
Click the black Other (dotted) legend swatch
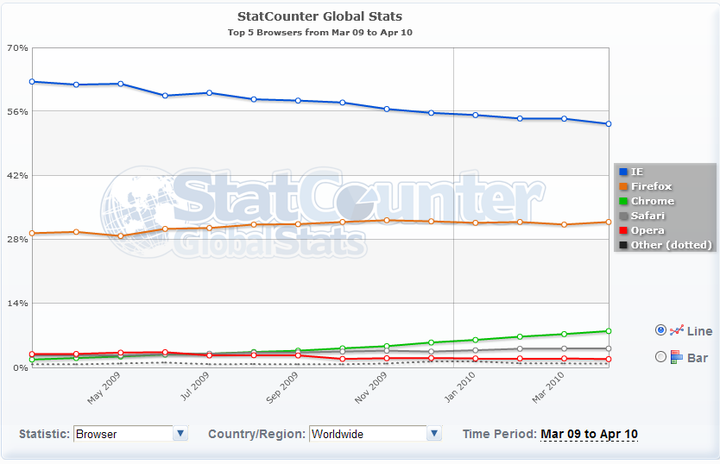coord(622,245)
